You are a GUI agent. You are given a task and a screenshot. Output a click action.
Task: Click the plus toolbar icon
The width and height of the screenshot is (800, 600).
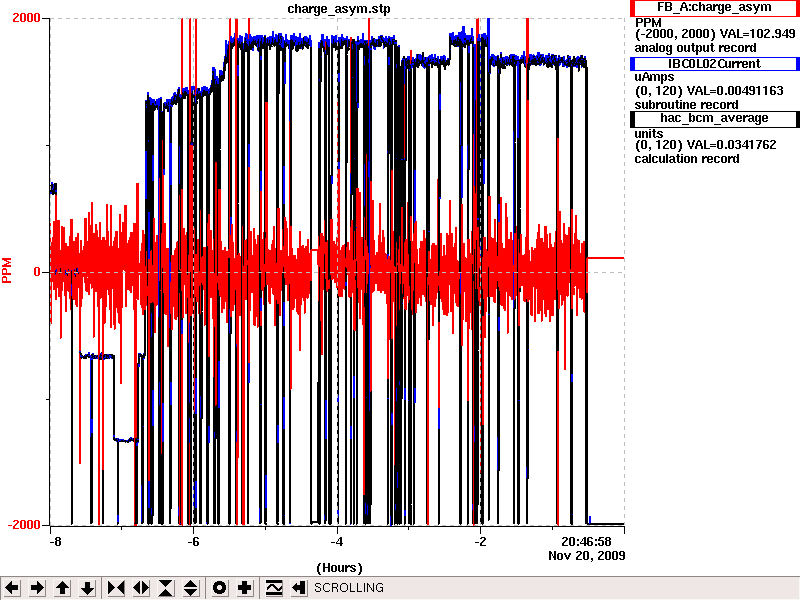[244, 588]
